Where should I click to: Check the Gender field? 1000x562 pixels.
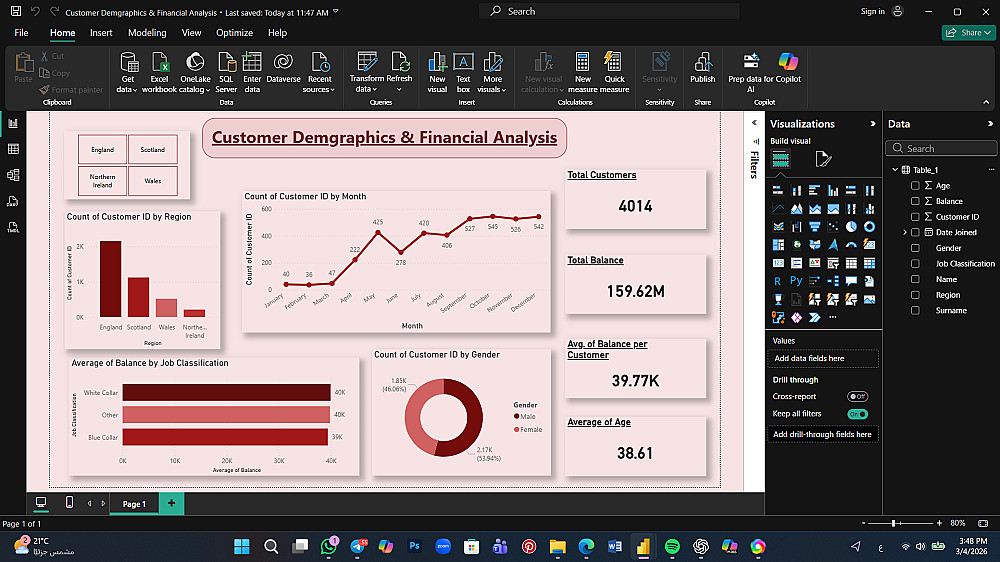click(x=915, y=248)
